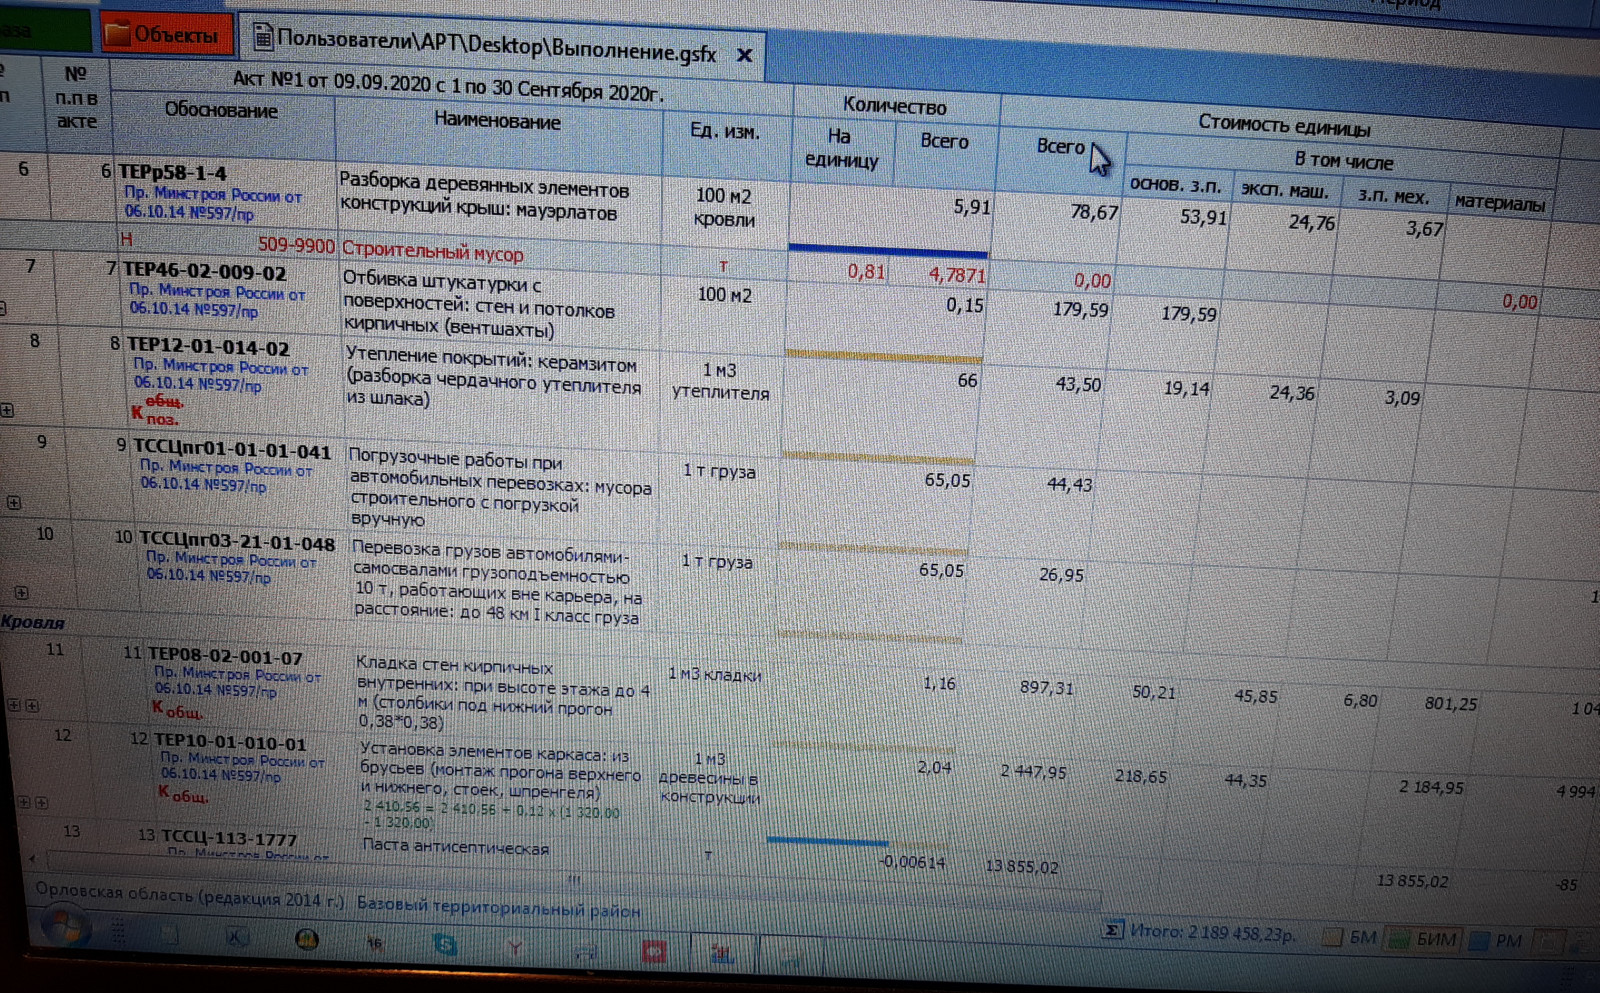Open Skype from the taskbar

tap(444, 943)
